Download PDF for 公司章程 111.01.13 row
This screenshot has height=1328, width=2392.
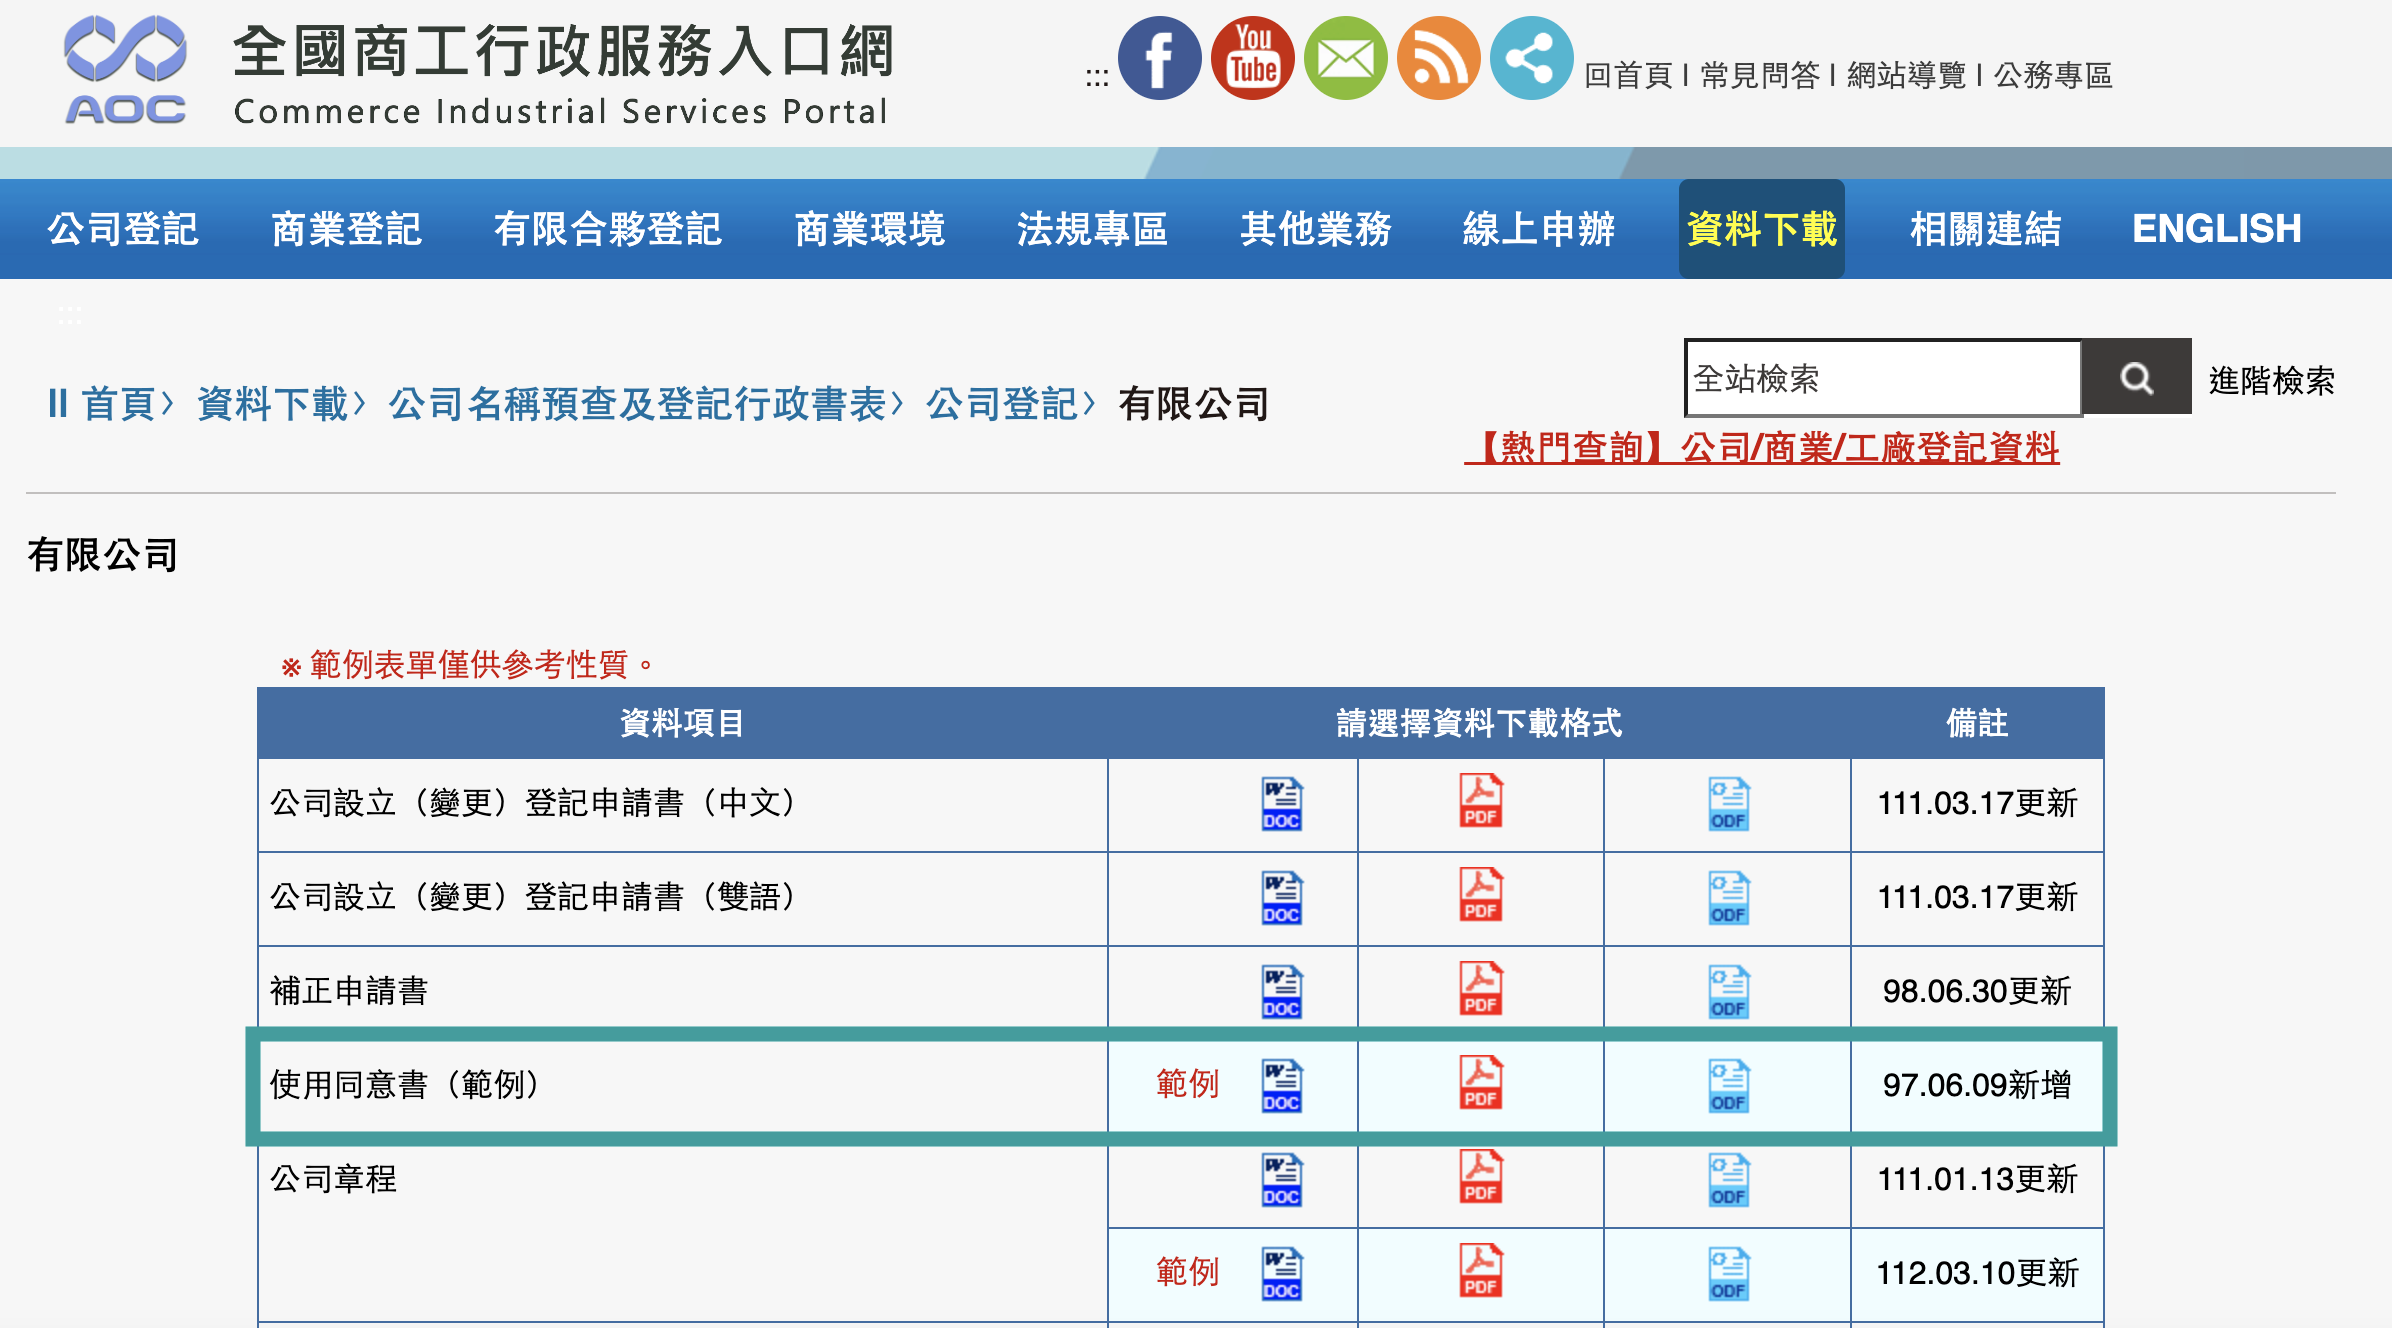pyautogui.click(x=1480, y=1177)
